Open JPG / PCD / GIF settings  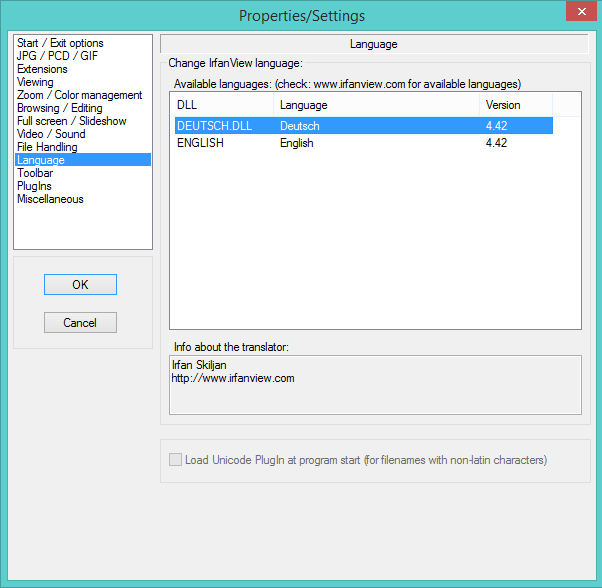[x=56, y=56]
